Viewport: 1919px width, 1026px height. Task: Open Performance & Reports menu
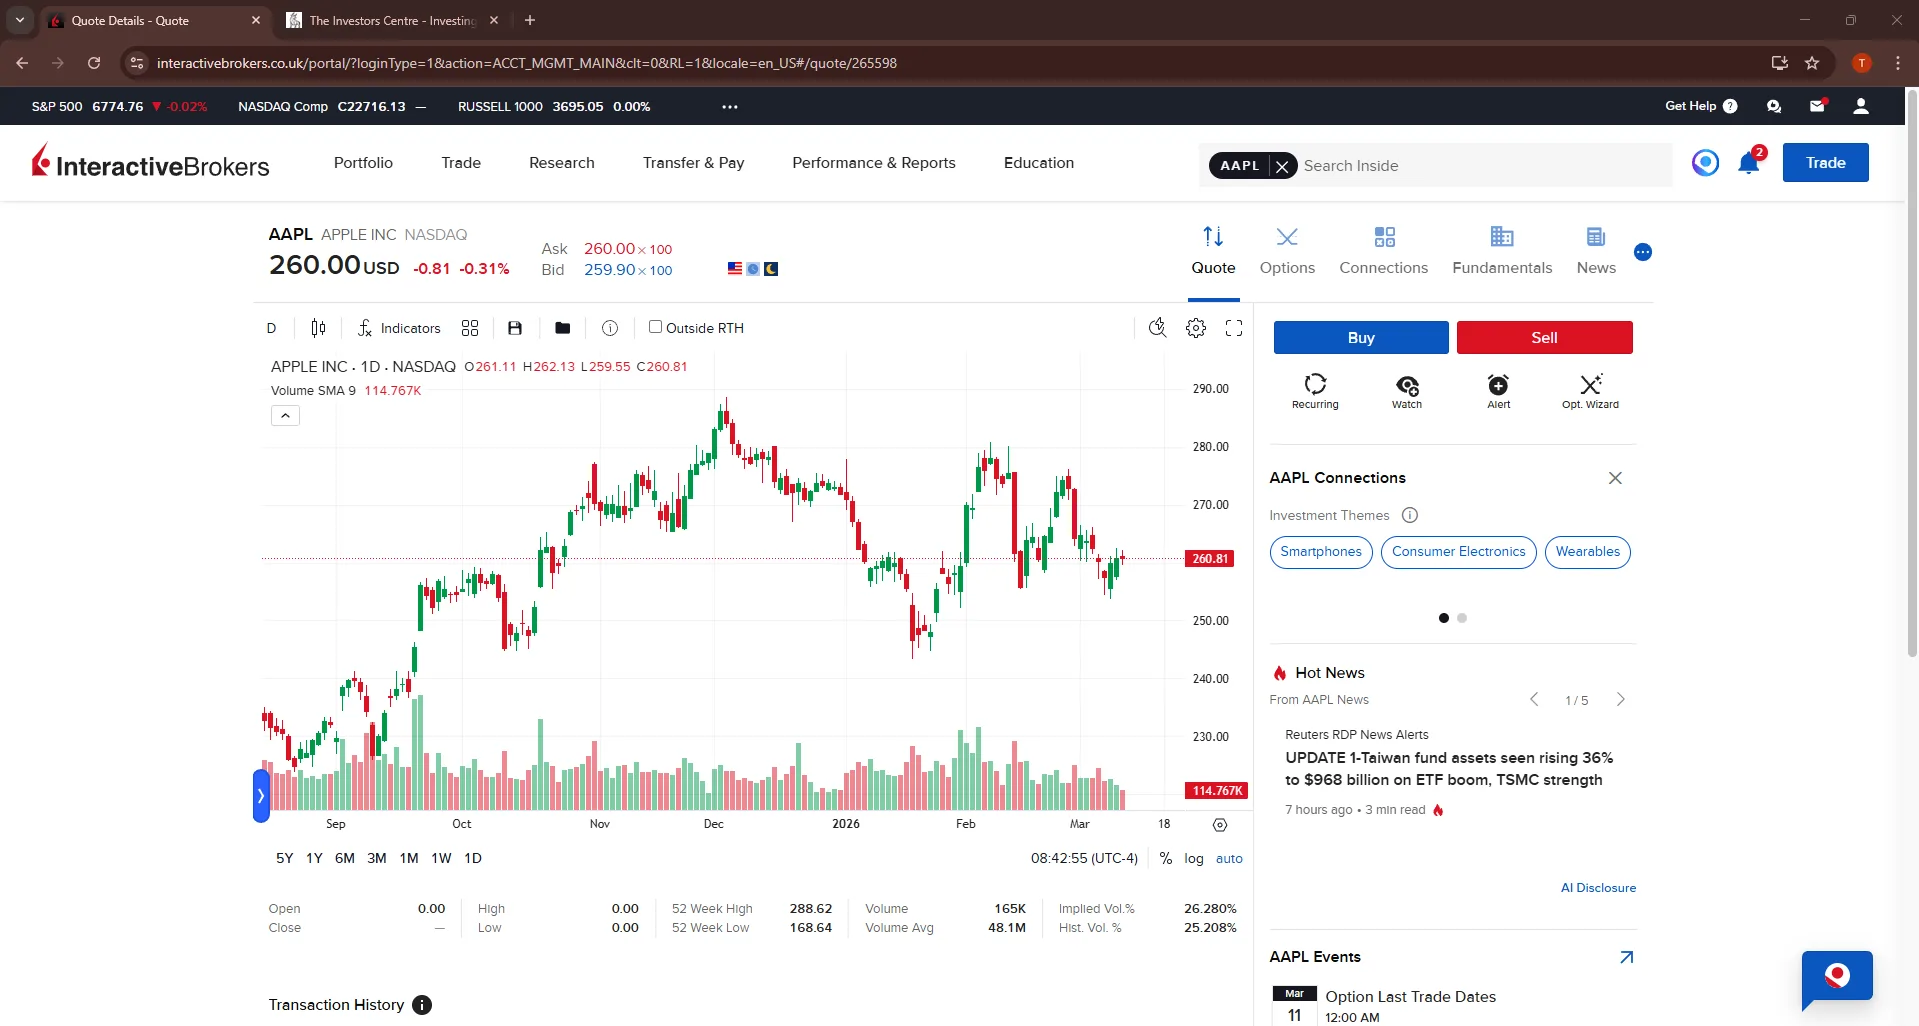[x=873, y=163]
